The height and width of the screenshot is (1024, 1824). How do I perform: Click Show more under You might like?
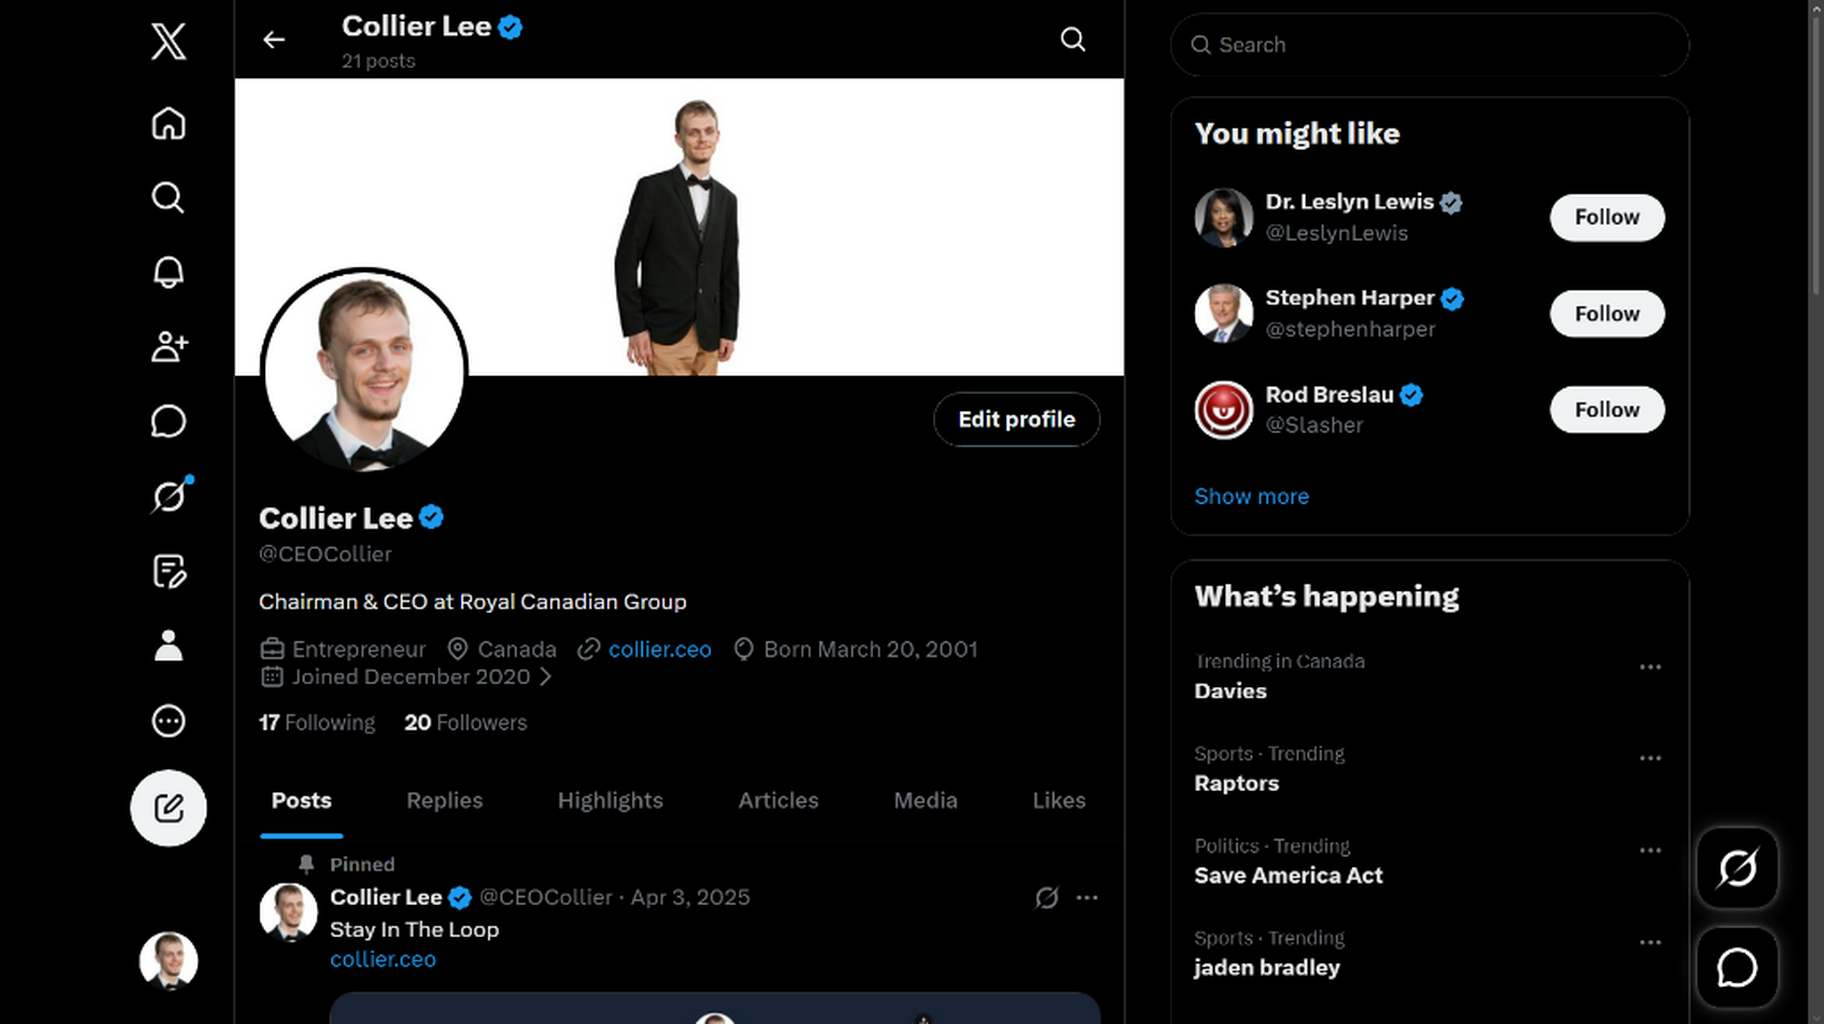click(x=1251, y=497)
